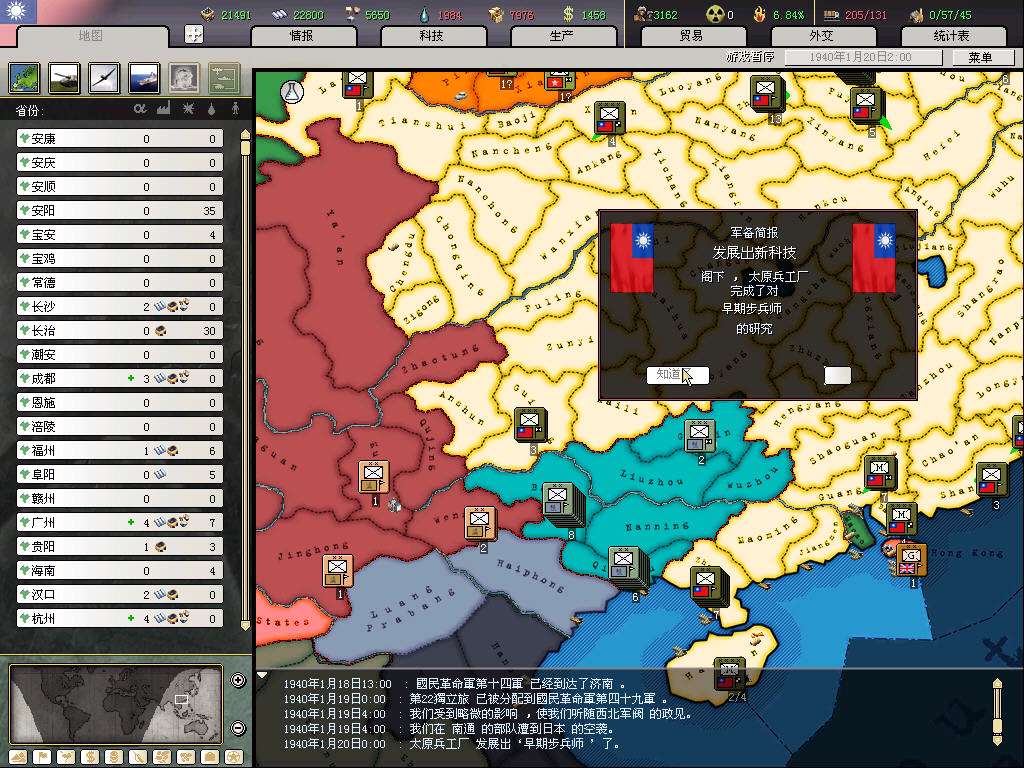Click message log scroll up arrow
1024x768 pixels.
[997, 683]
